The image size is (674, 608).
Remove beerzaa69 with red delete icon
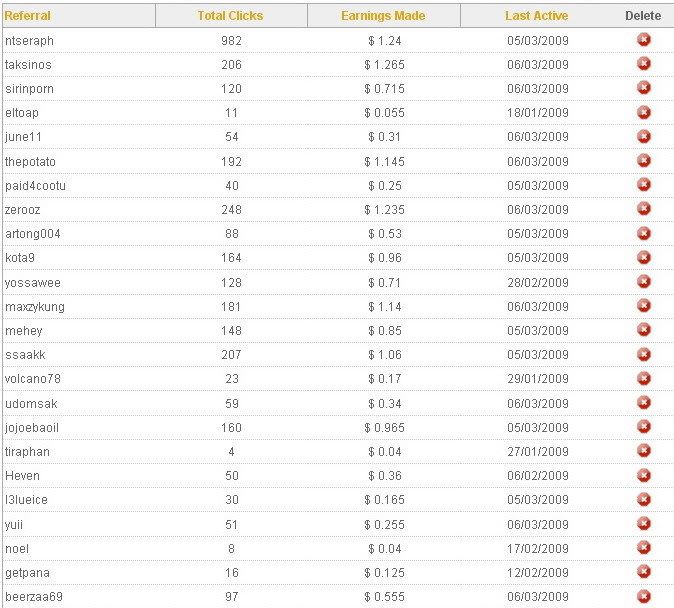(643, 596)
